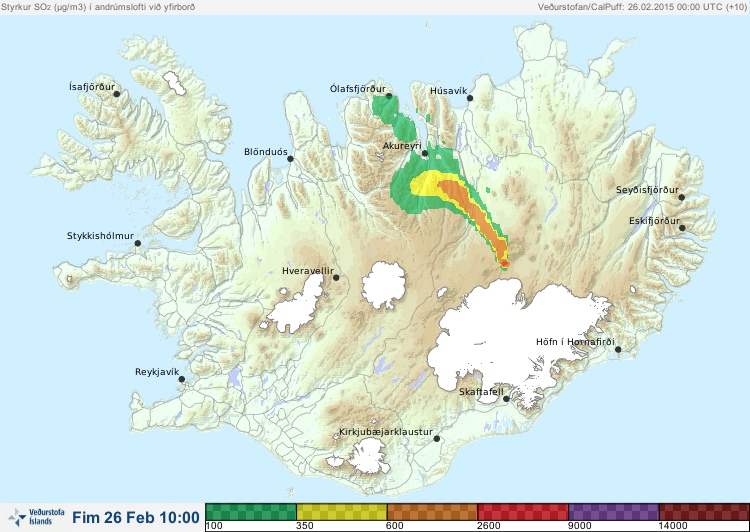Click the Hveravellir marker dot
Image resolution: width=750 pixels, height=532 pixels.
point(336,277)
